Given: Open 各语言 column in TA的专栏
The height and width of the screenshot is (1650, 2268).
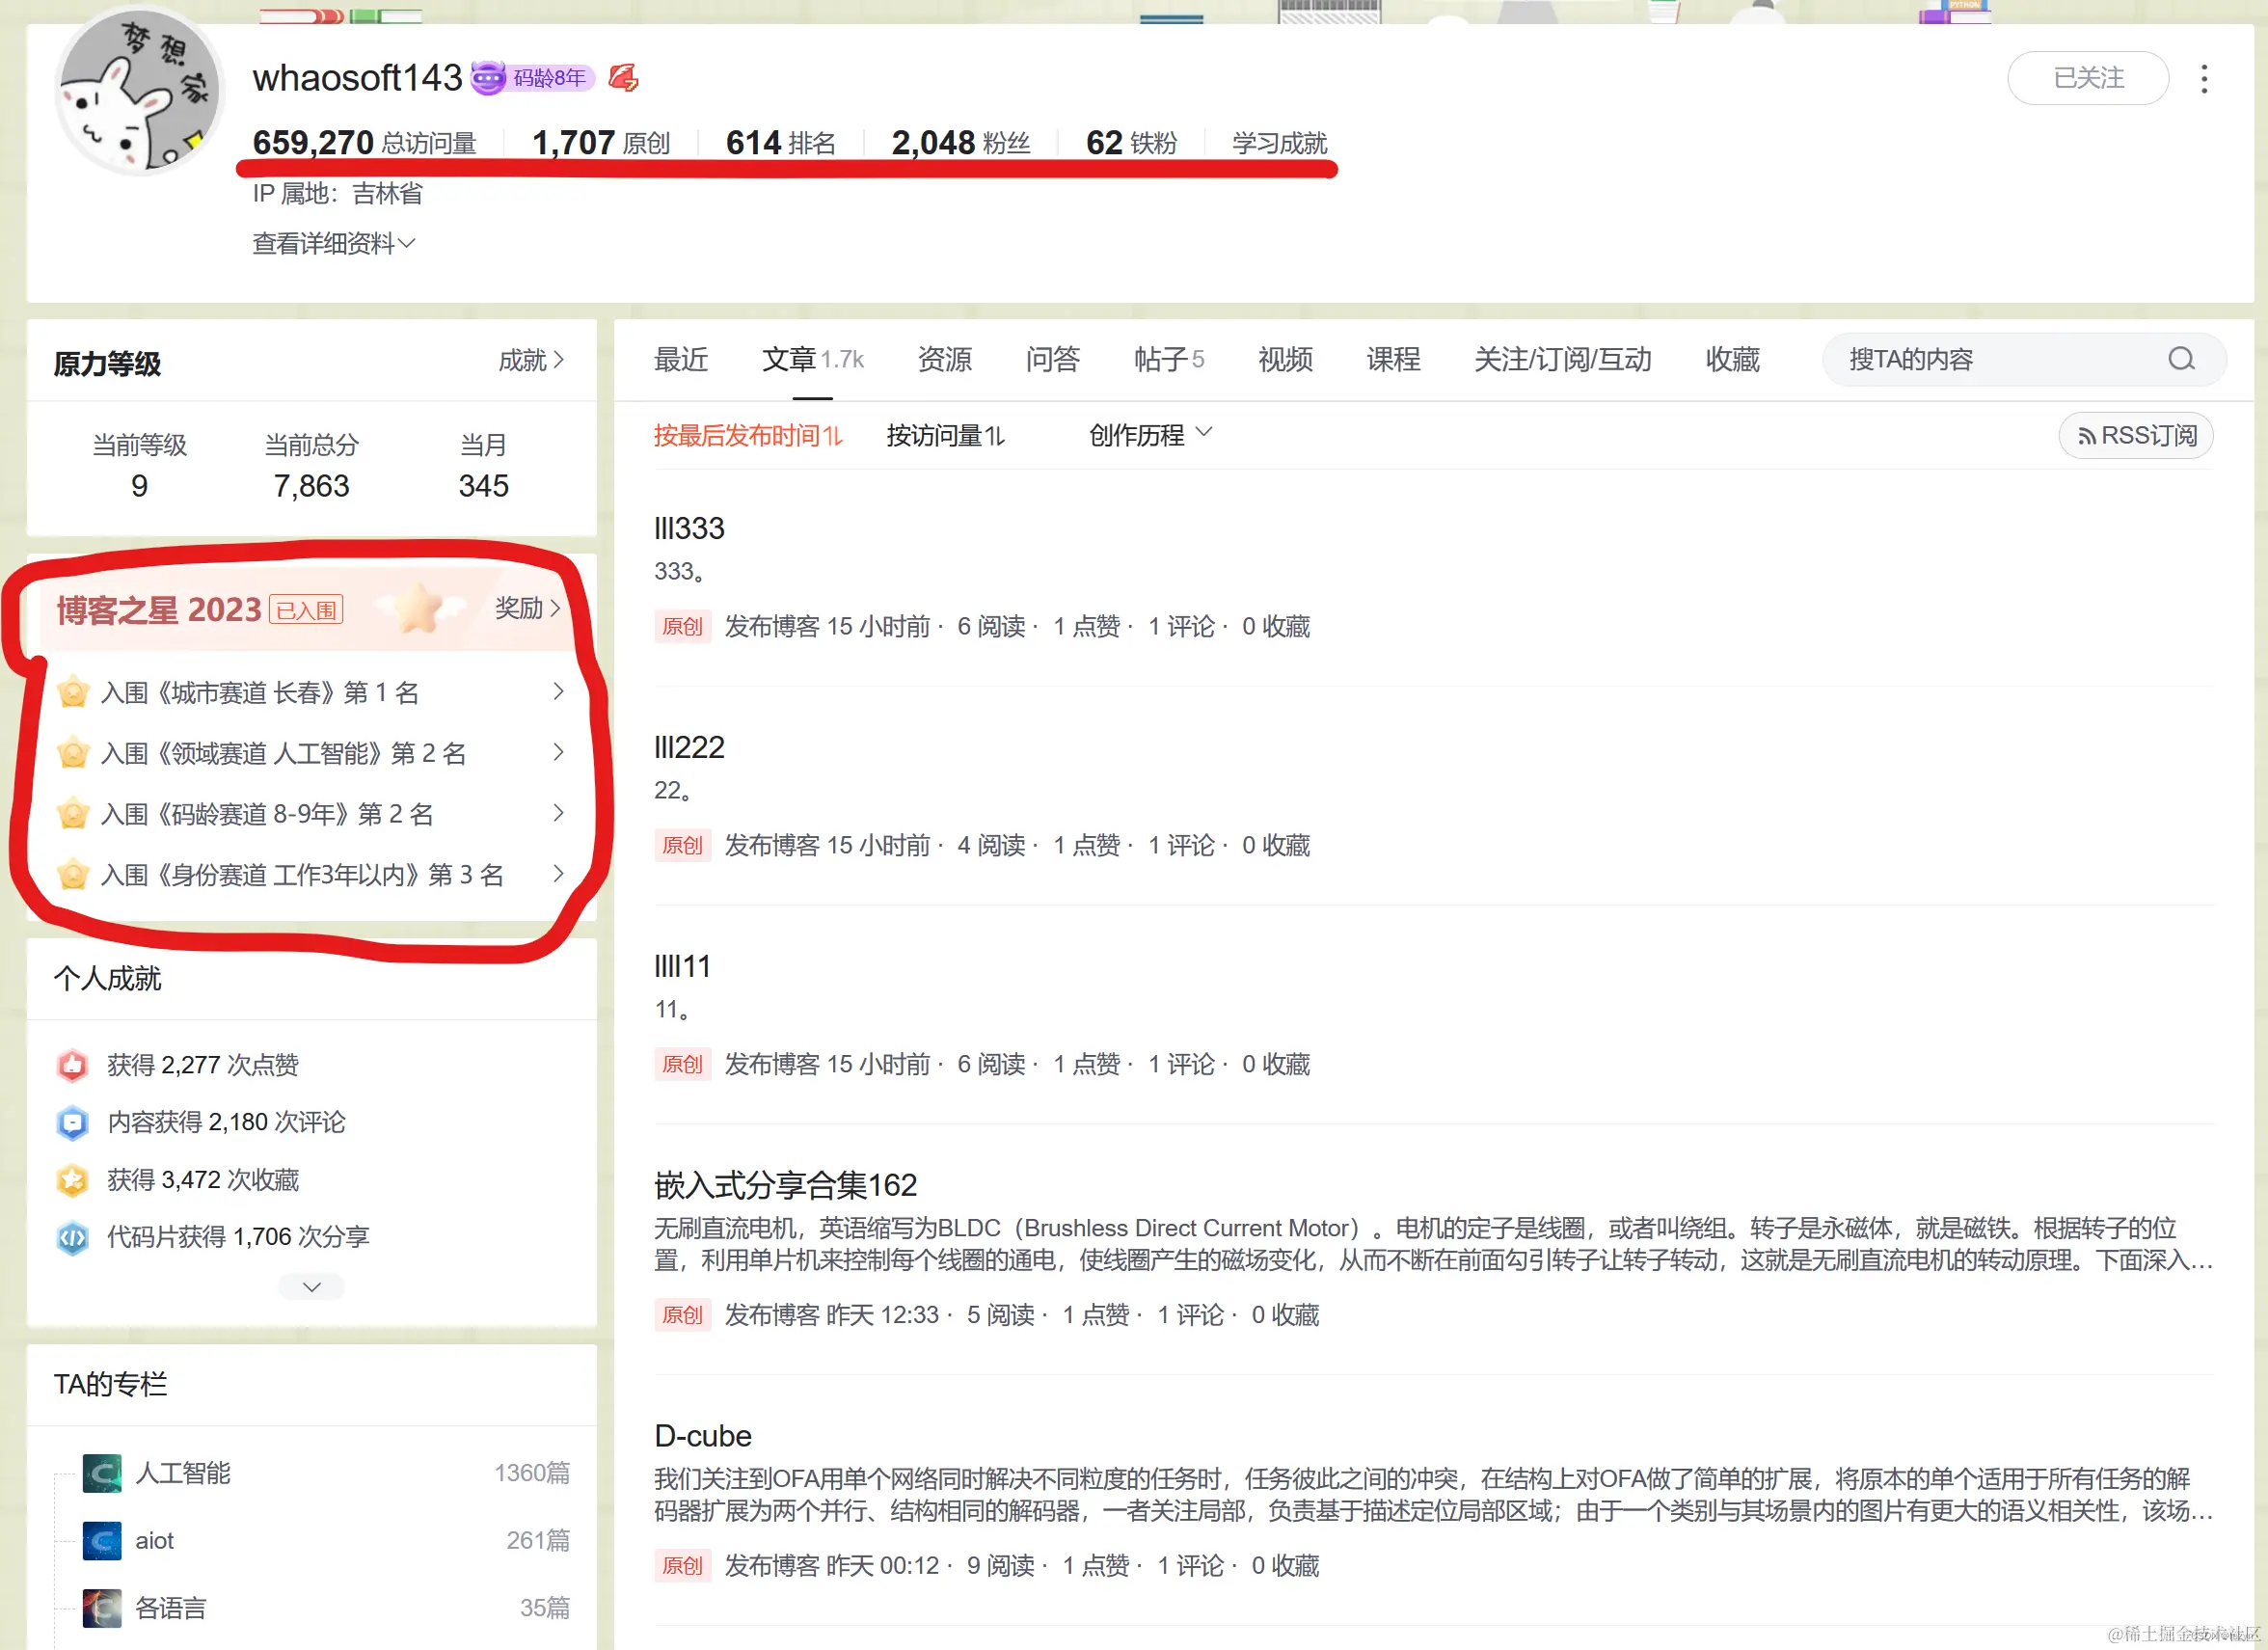Looking at the screenshot, I should (326, 1608).
